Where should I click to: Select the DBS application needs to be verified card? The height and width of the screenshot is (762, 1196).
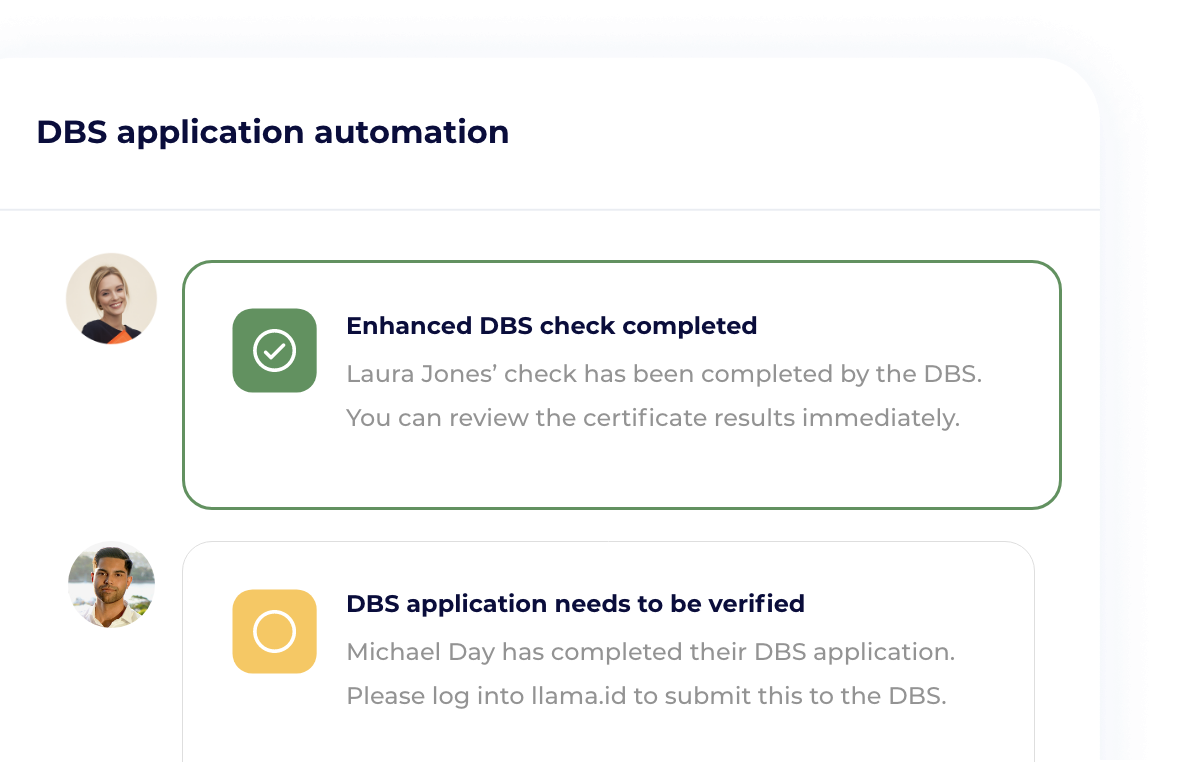[608, 652]
